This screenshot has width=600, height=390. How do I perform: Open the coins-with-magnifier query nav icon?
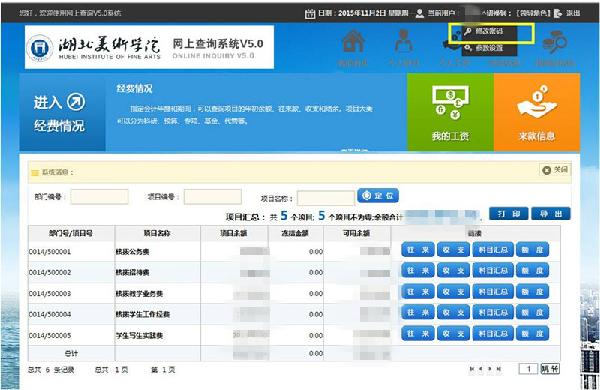click(554, 41)
